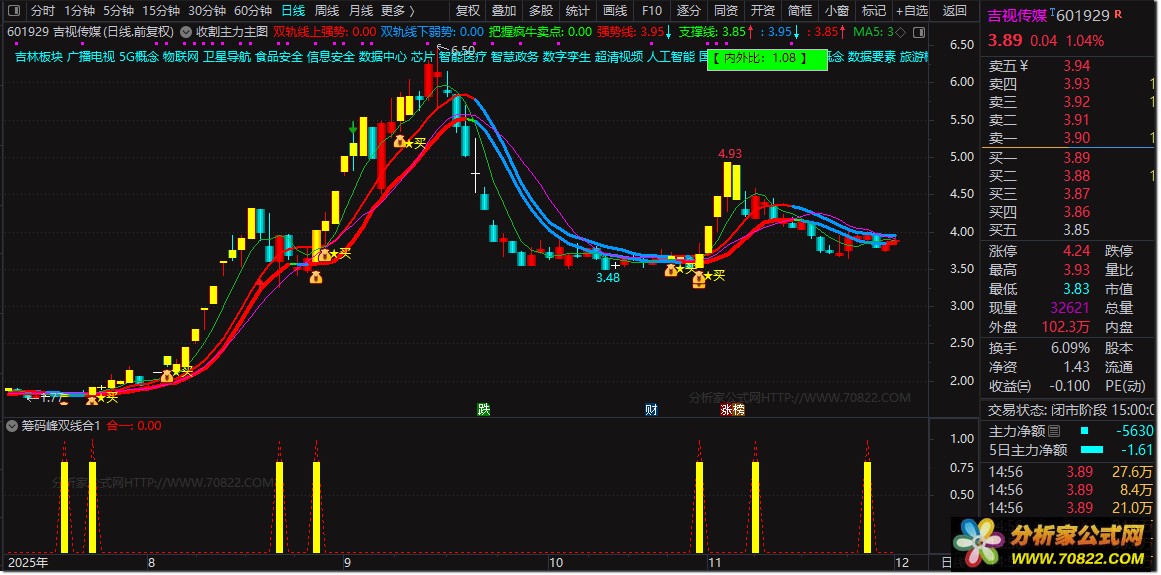Click the 卖一 price 3.90
This screenshot has height=575, width=1161.
[1077, 138]
